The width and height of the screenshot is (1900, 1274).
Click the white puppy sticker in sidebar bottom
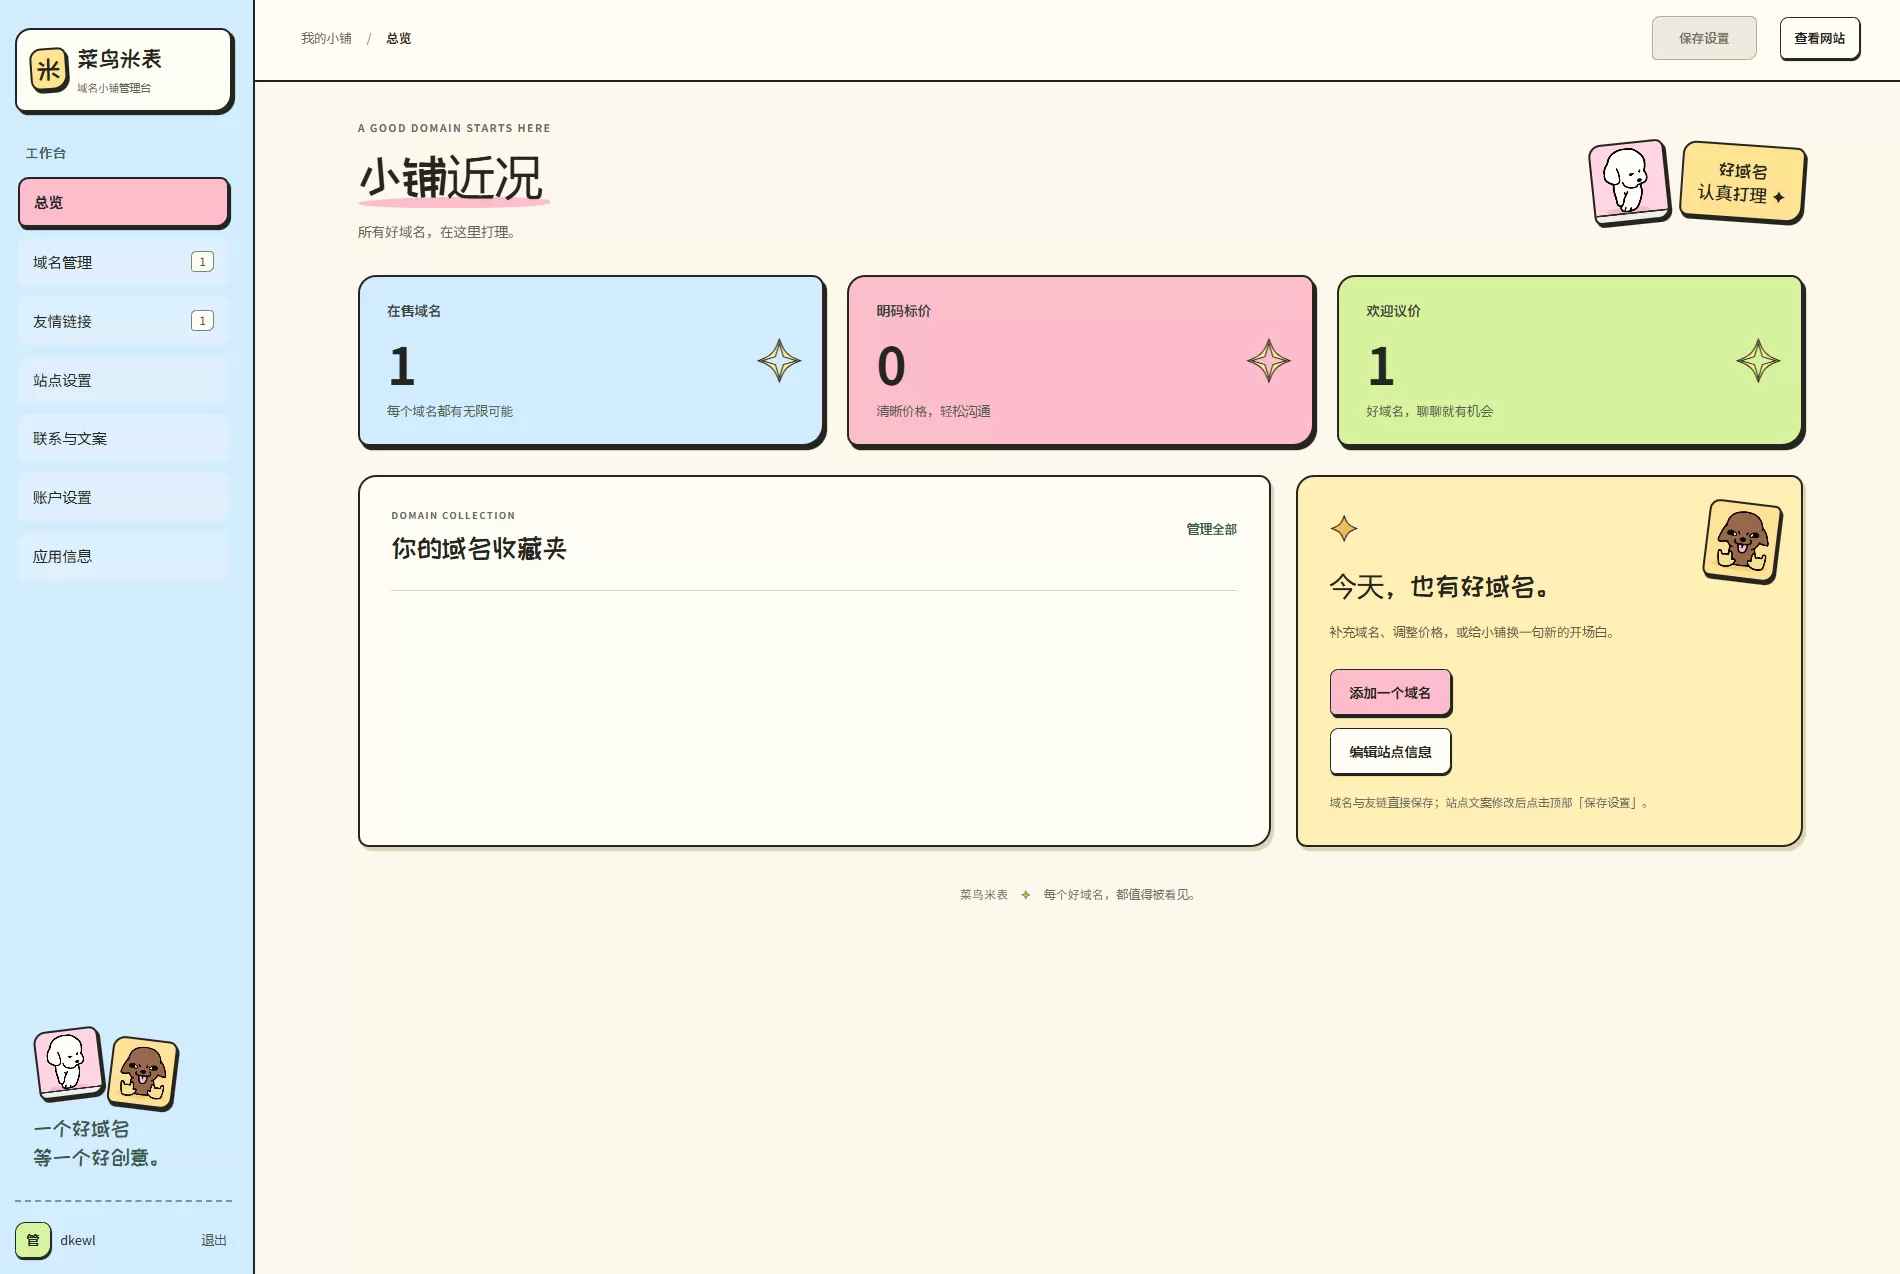69,1063
